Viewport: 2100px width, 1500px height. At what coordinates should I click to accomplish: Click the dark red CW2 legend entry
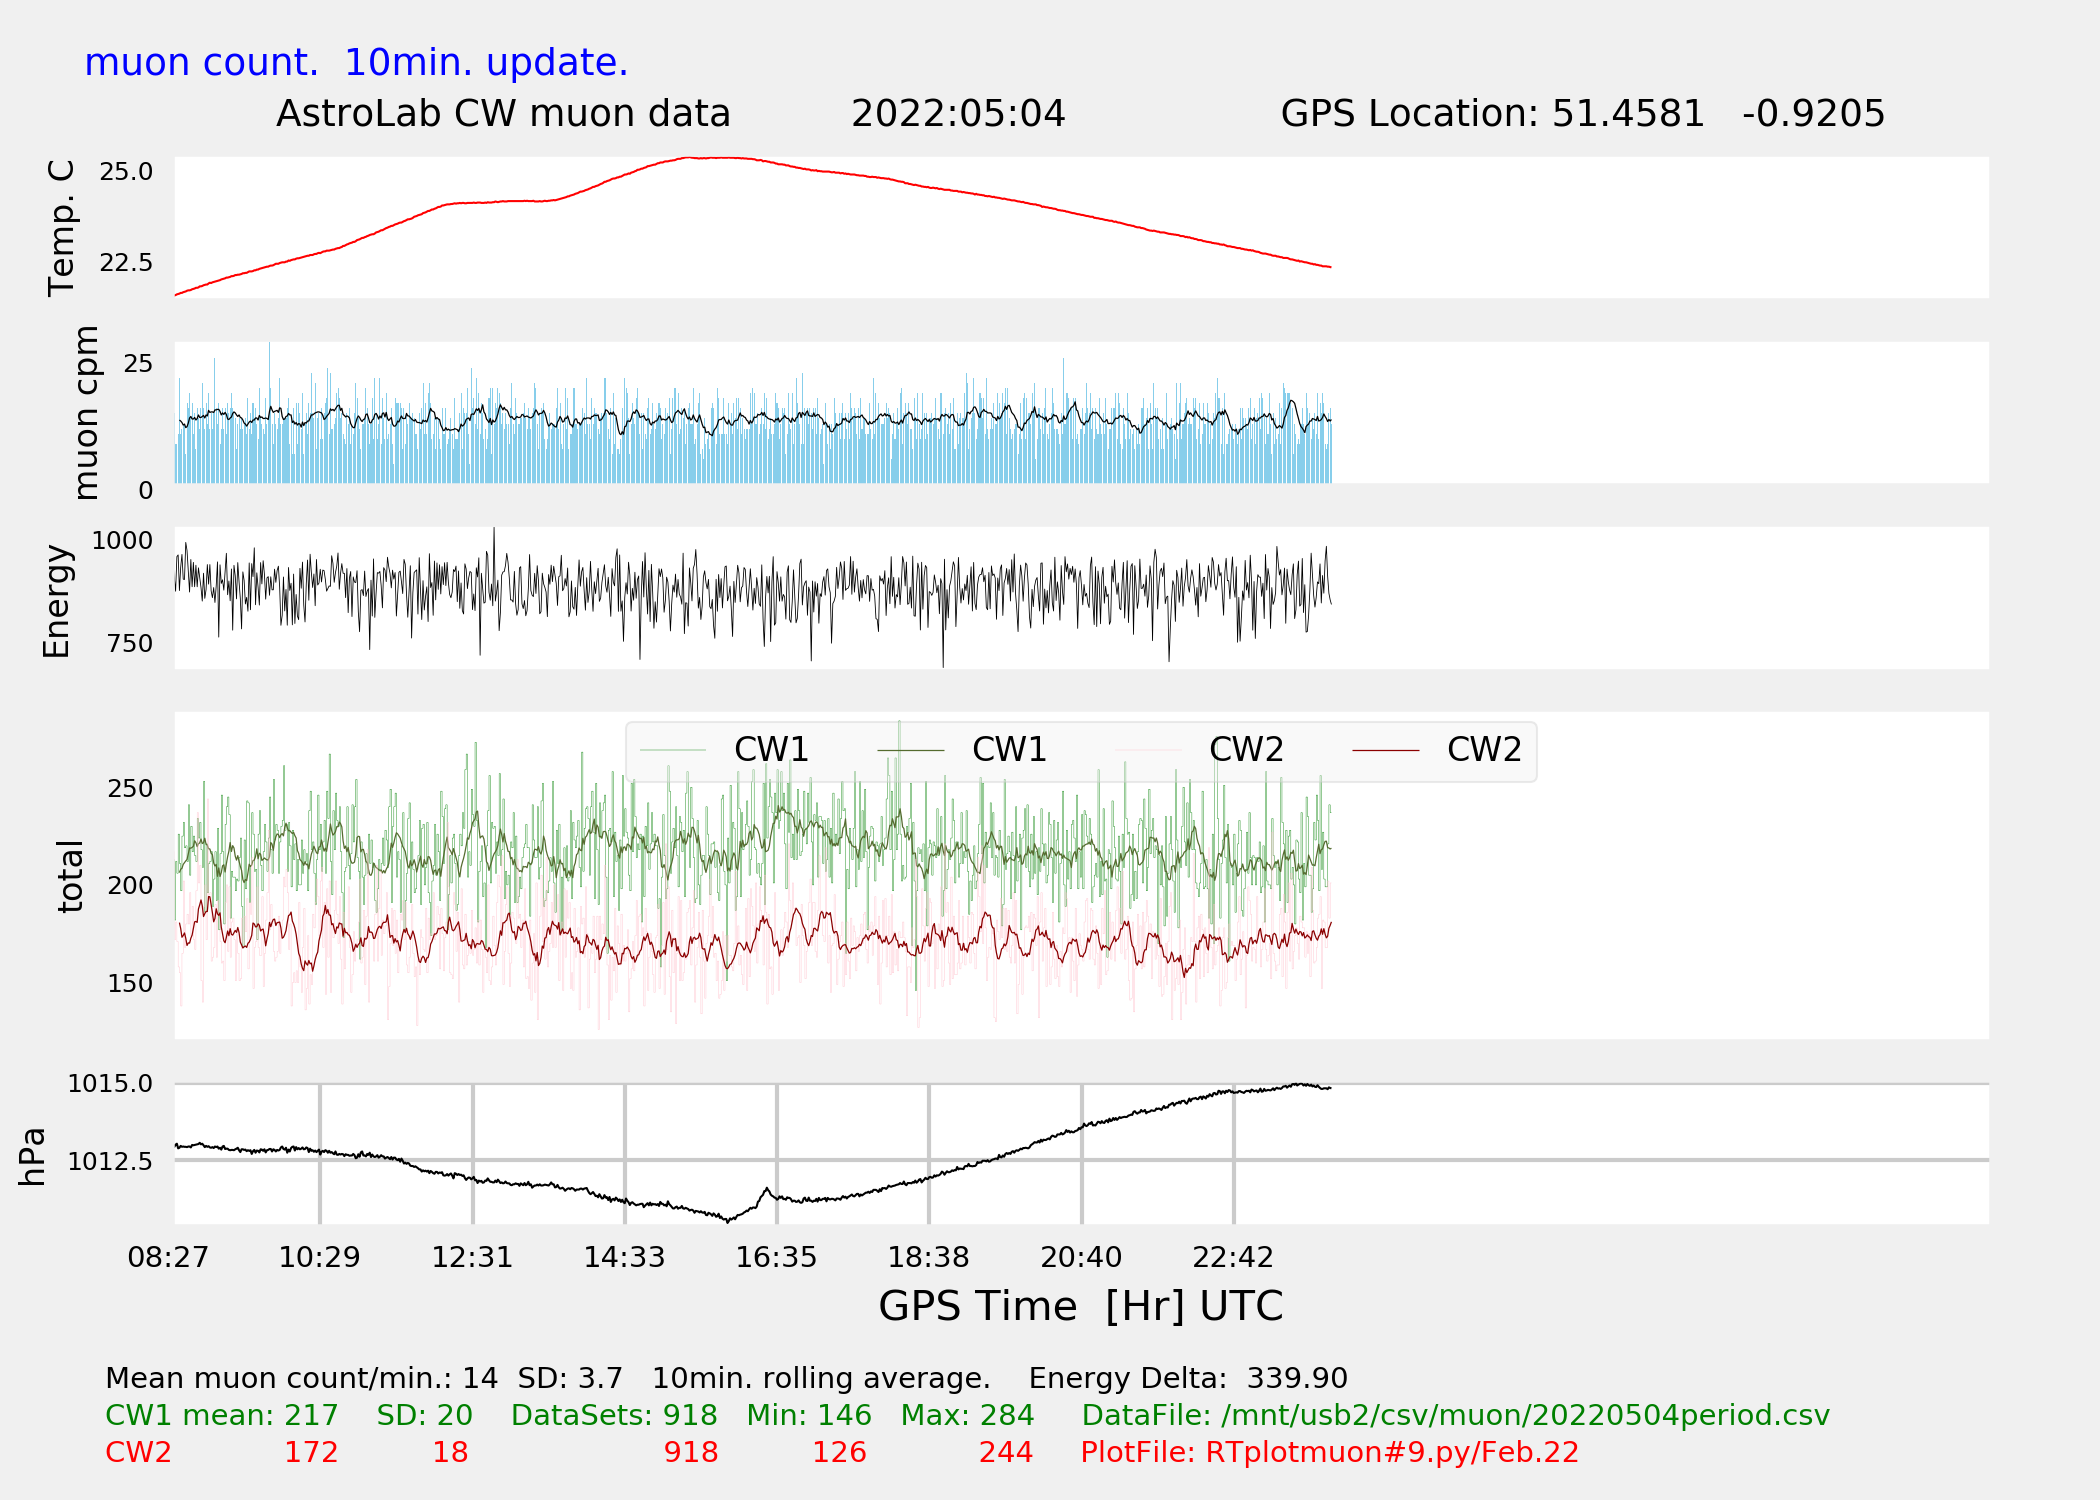[x=1437, y=750]
